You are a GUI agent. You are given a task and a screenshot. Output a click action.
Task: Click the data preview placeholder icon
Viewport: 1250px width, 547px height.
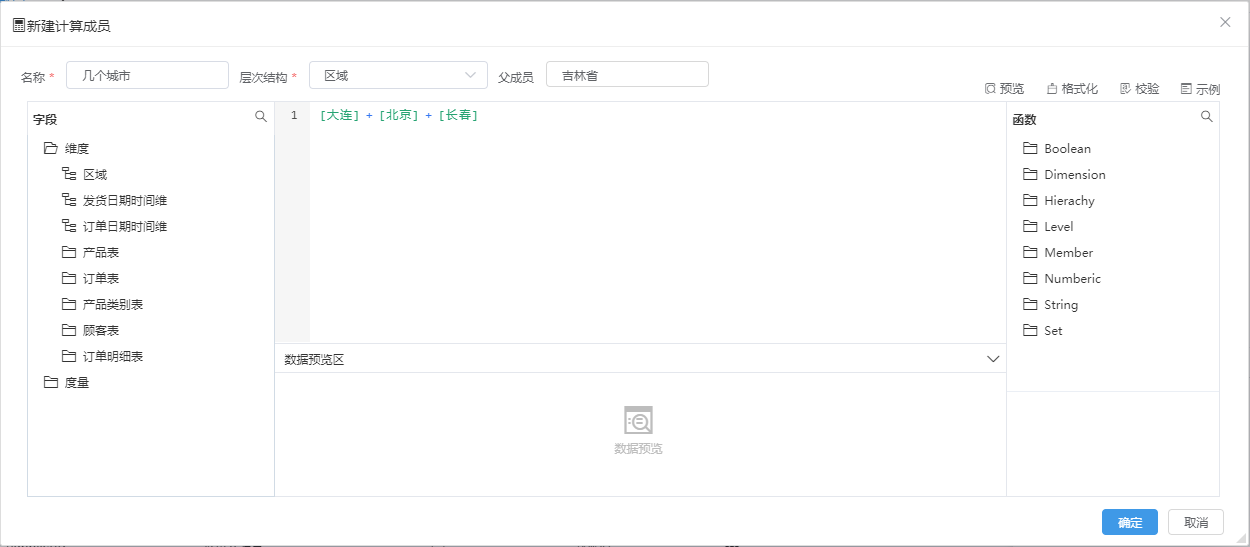(x=638, y=421)
